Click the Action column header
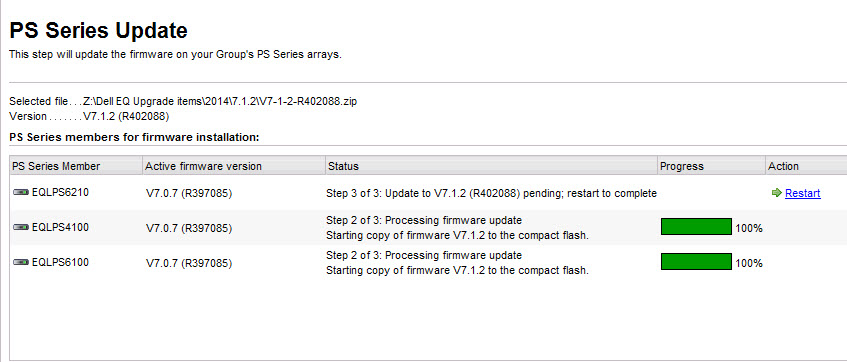Viewport: 847px width, 362px height. click(x=806, y=166)
